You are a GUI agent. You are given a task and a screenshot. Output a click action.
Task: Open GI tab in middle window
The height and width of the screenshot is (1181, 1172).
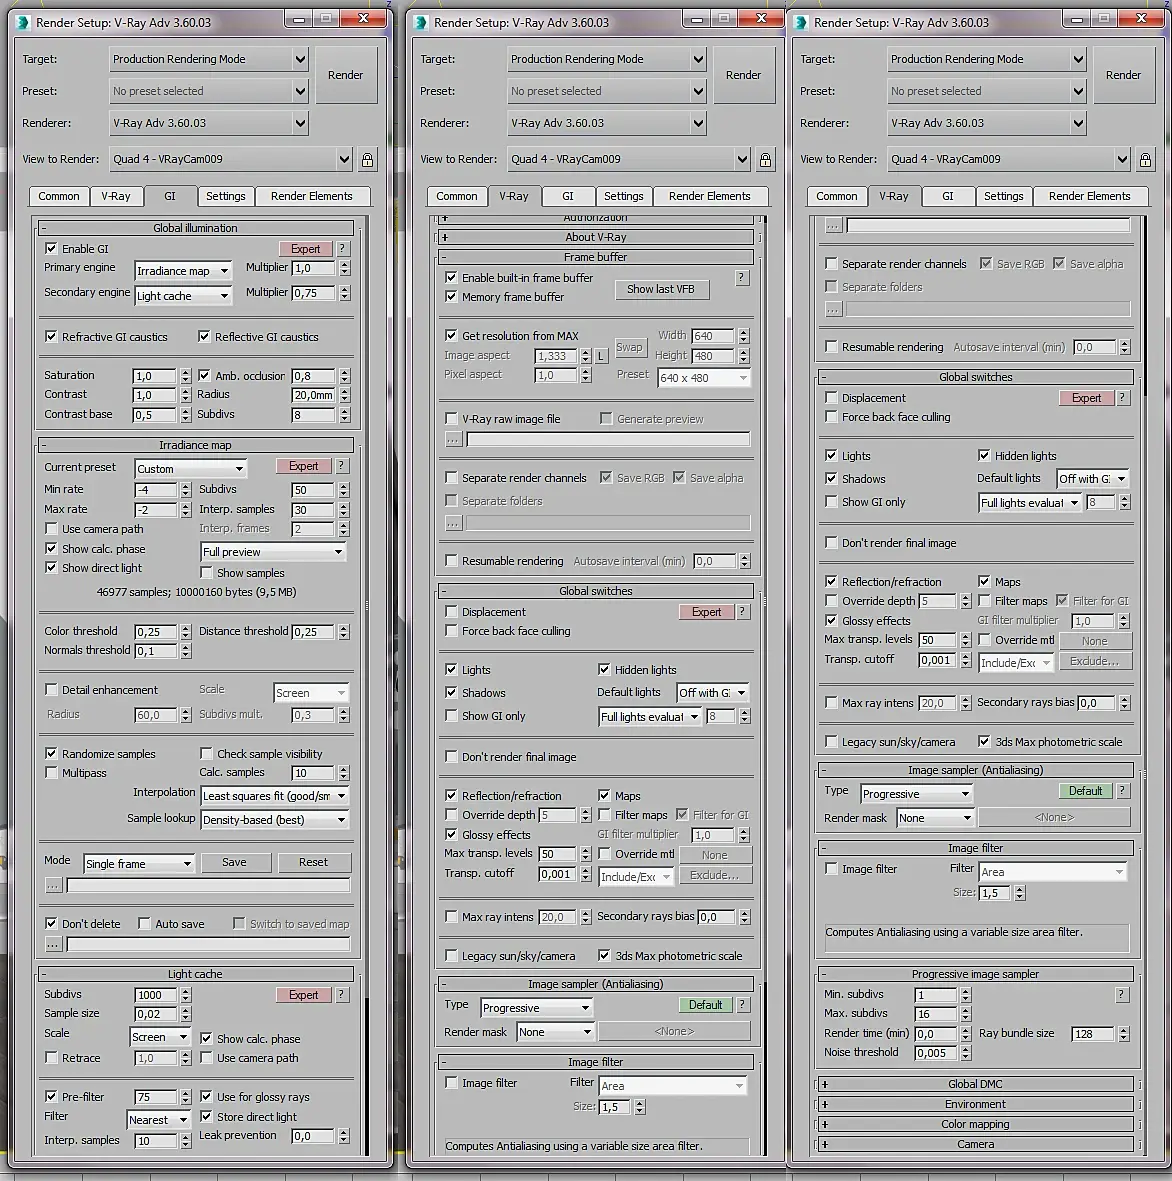(568, 196)
